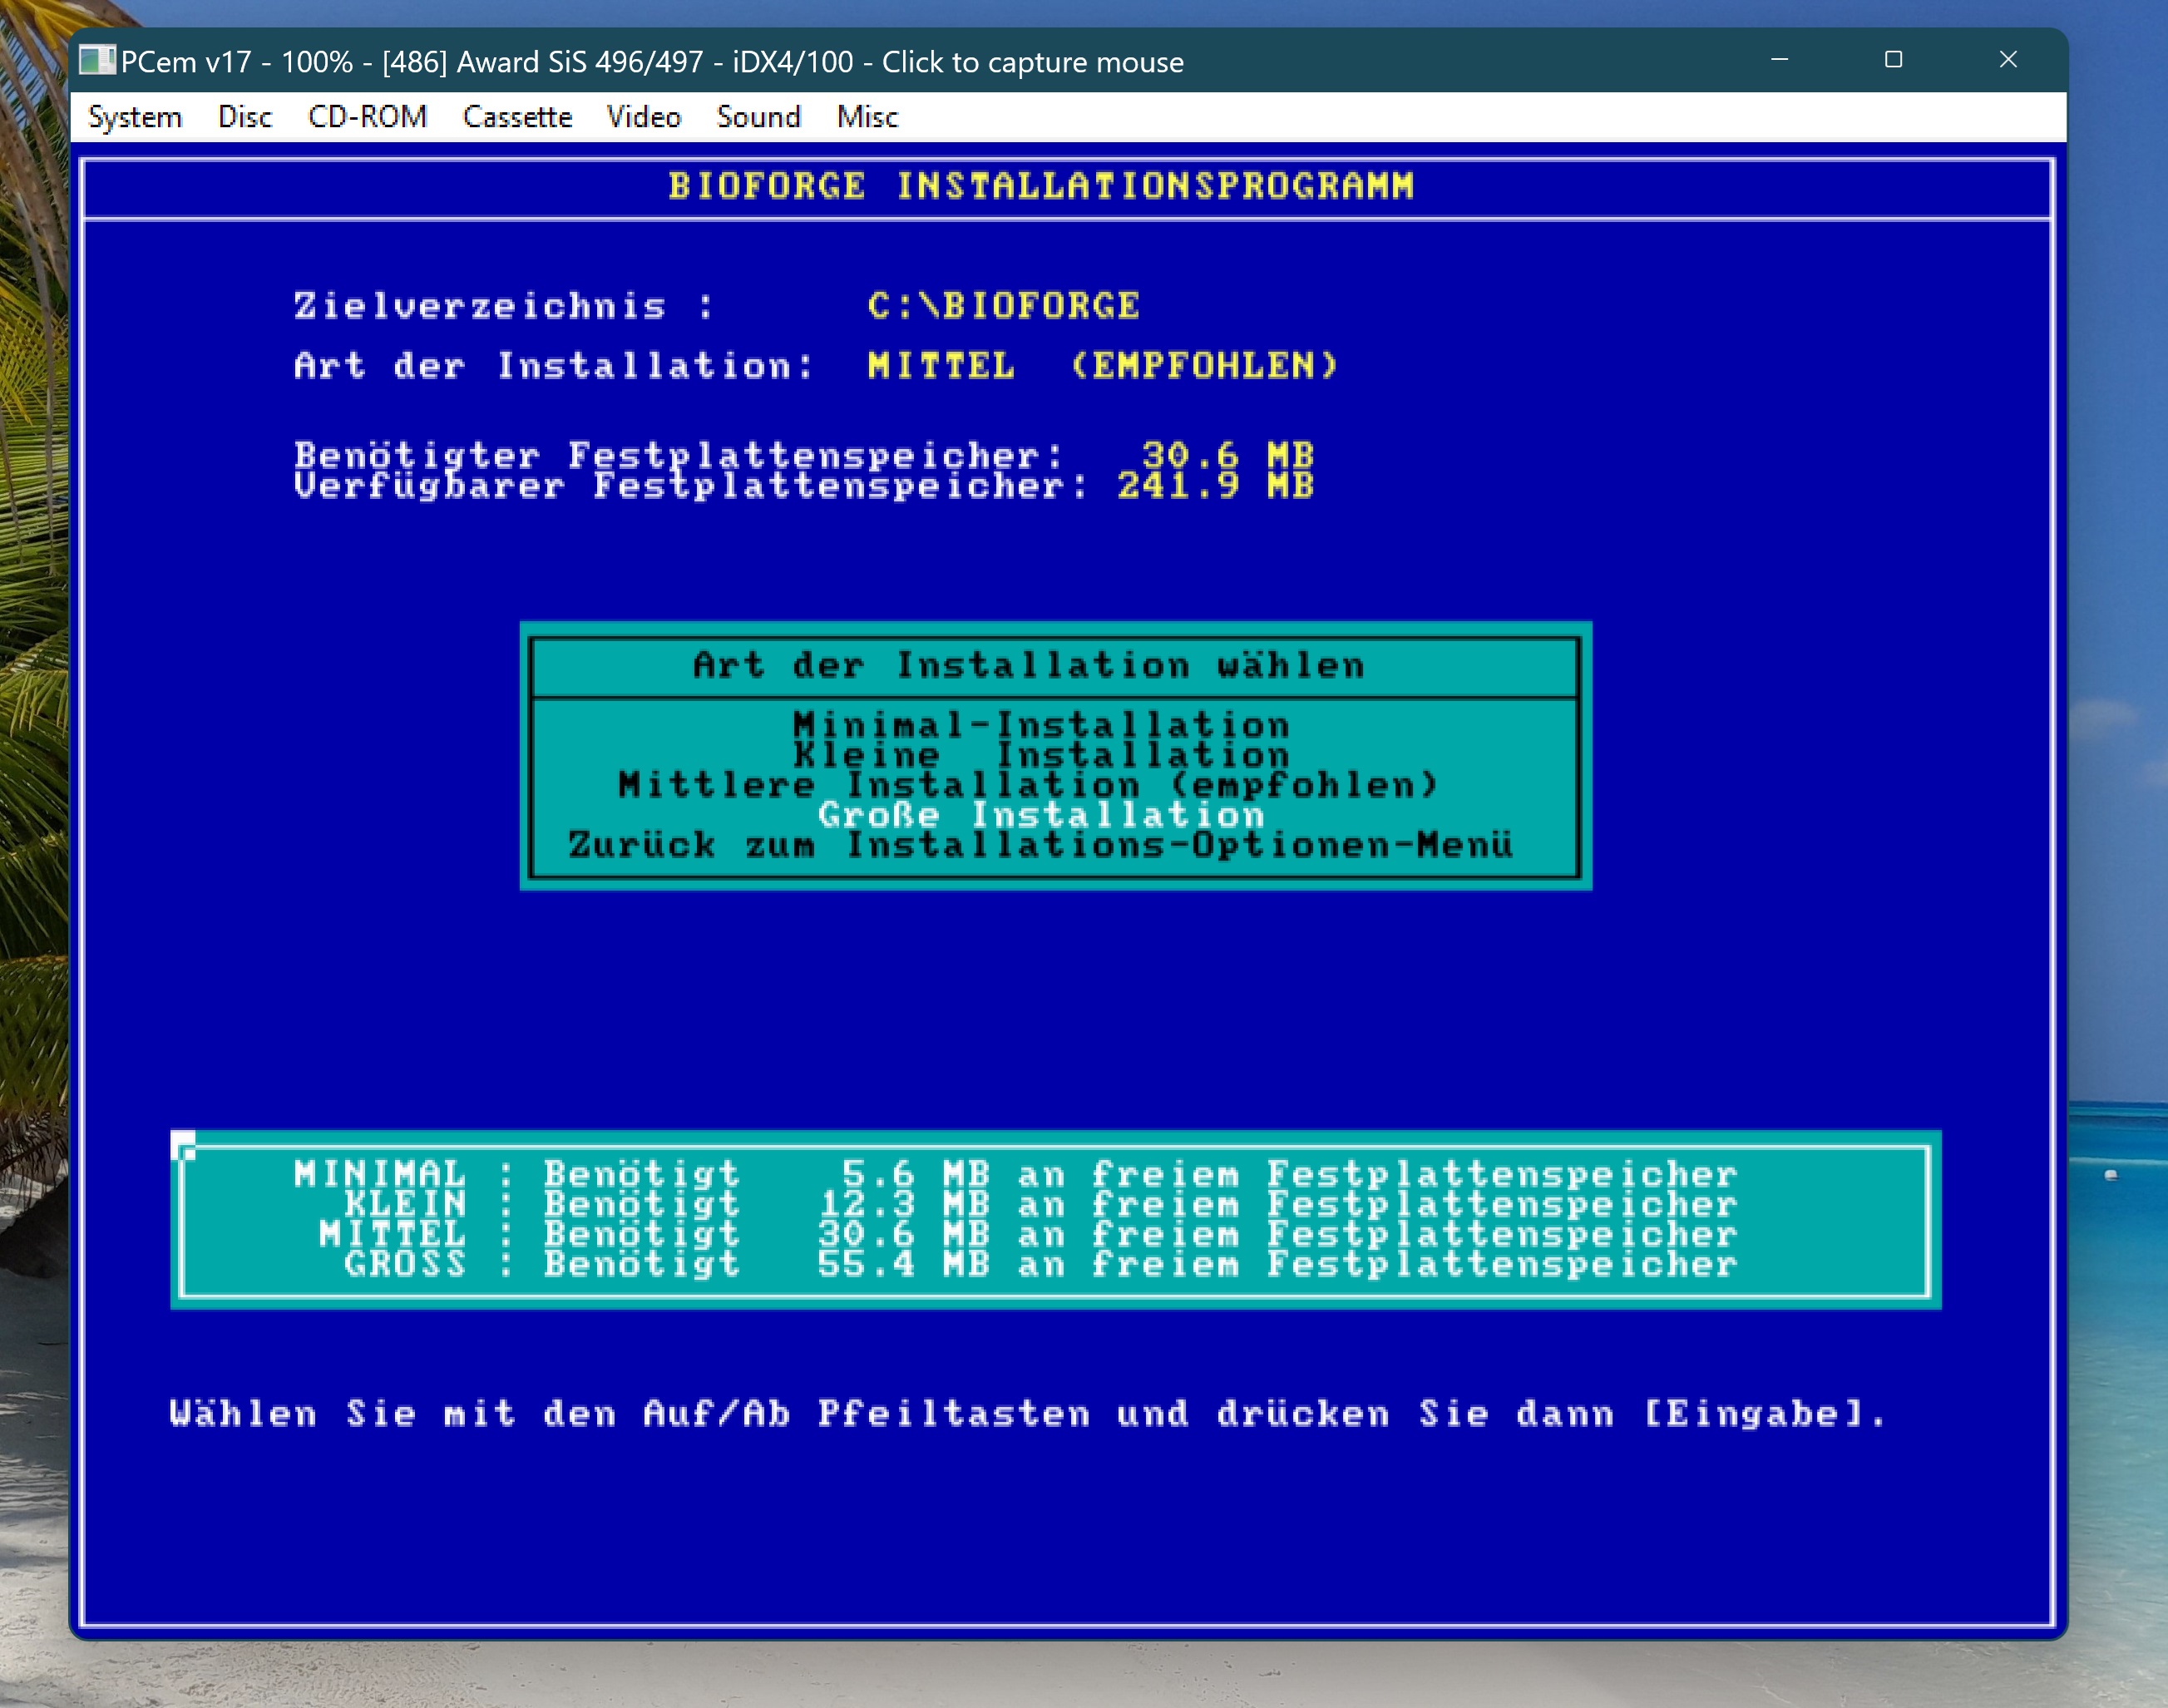
Task: Click the MITTEL 30.6 MB info line
Action: [x=1029, y=1233]
